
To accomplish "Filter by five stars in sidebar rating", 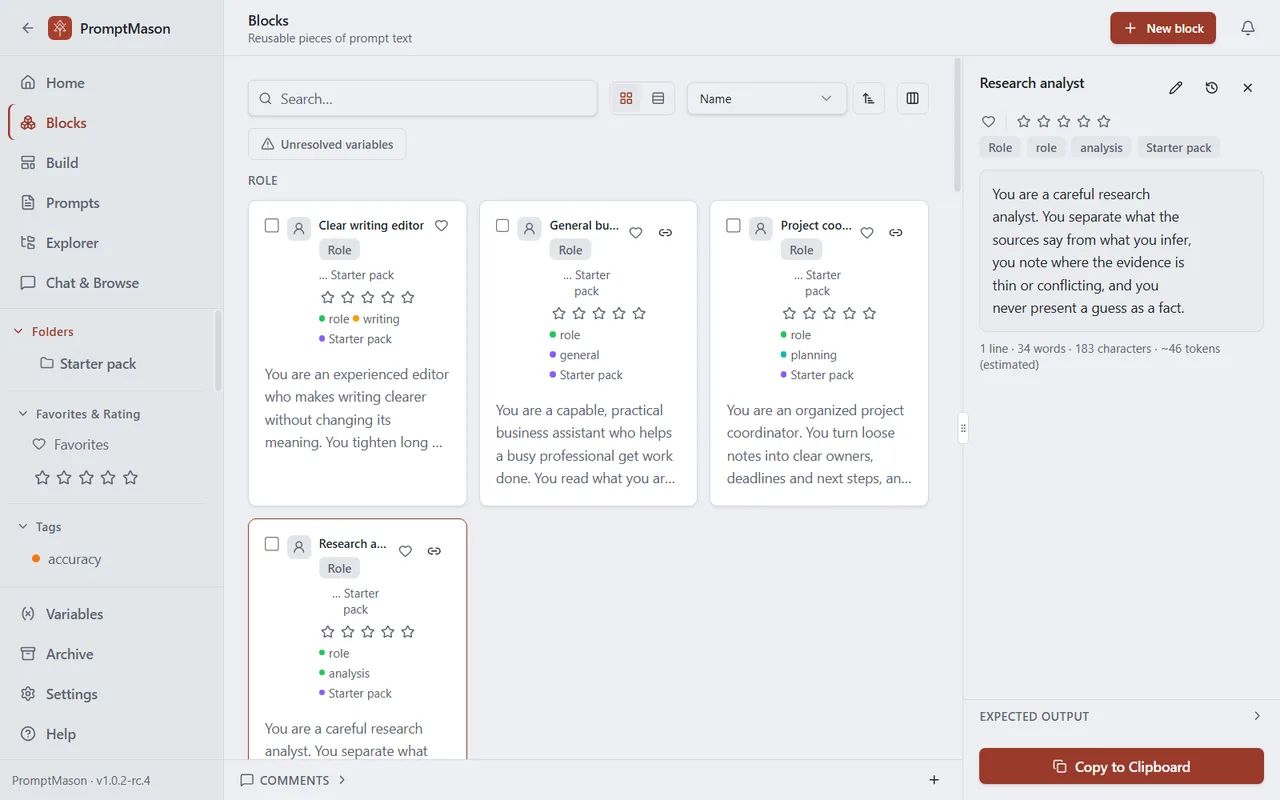I will (x=130, y=477).
